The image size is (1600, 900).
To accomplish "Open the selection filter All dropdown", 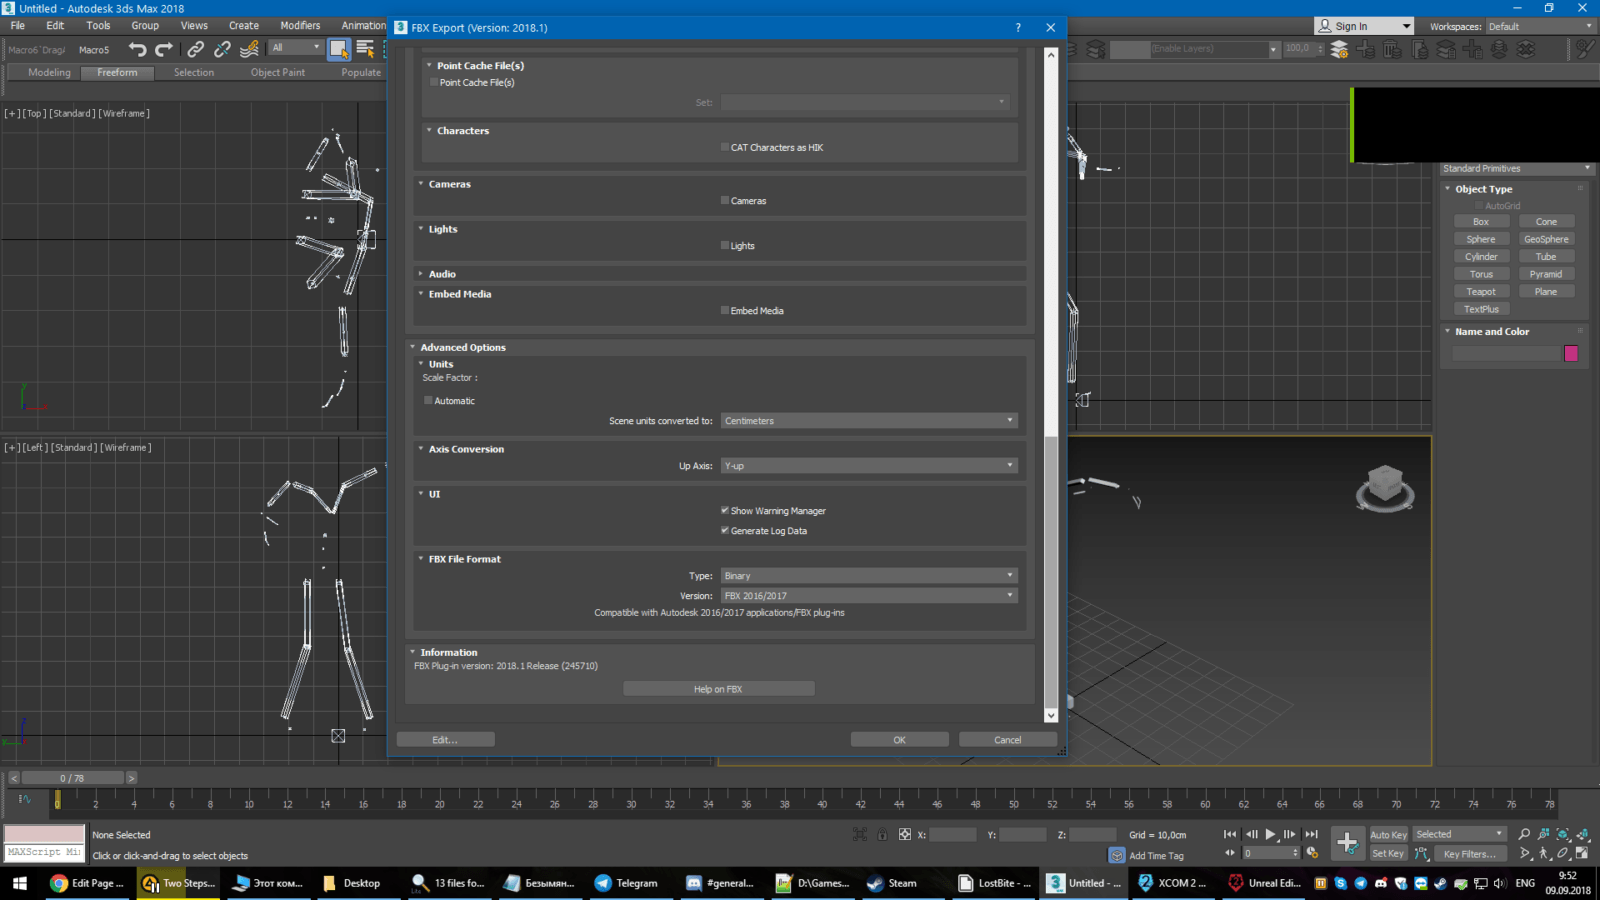I will (296, 48).
